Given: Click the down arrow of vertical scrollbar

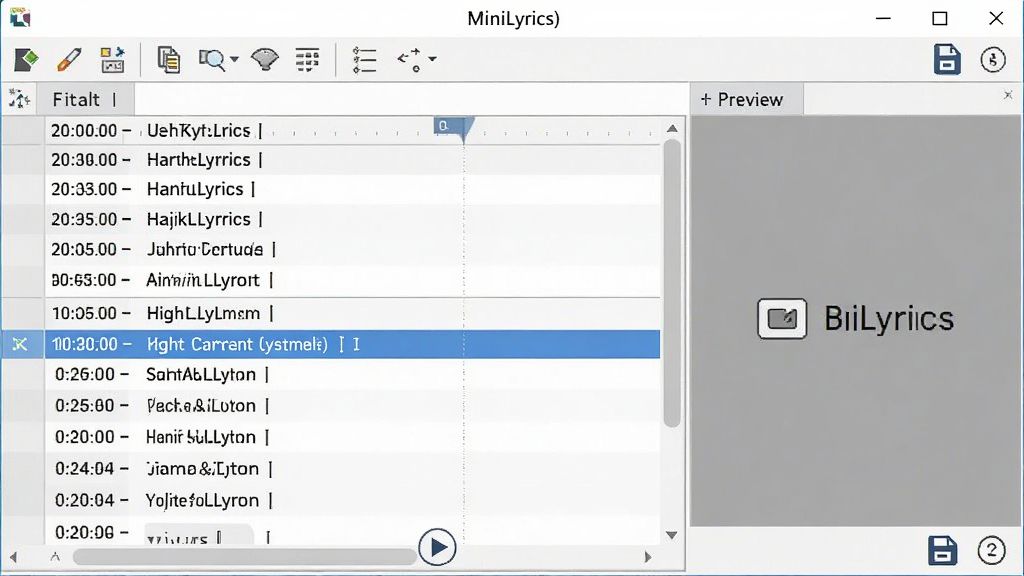Looking at the screenshot, I should point(672,535).
